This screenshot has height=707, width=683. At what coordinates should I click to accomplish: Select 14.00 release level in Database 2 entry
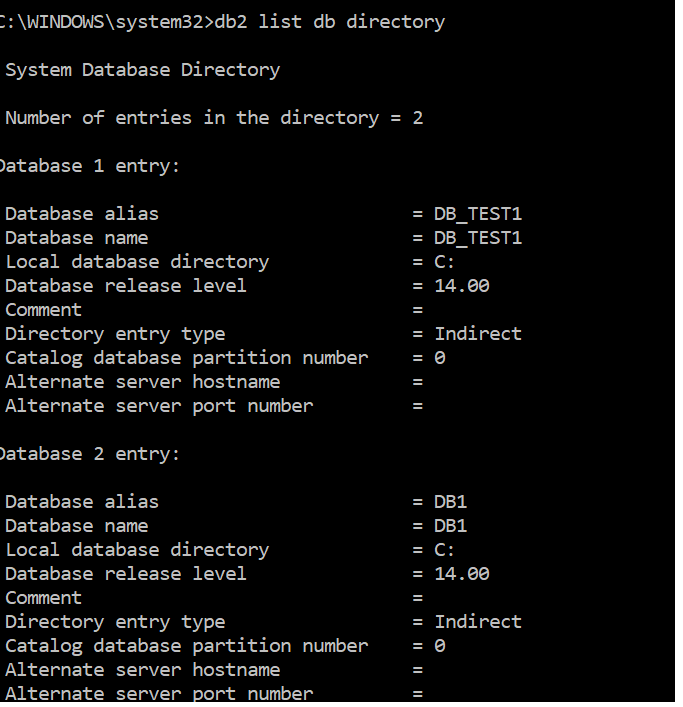click(462, 574)
